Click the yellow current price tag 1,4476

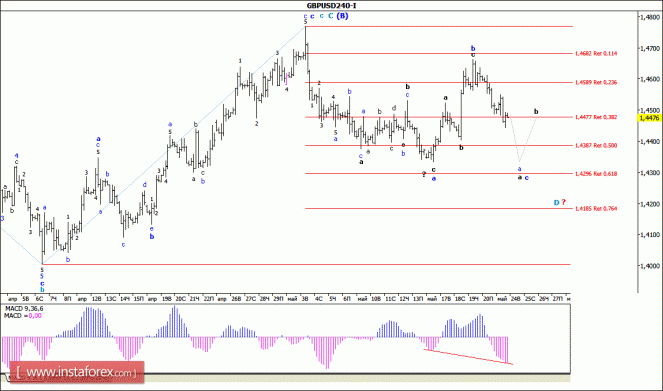[x=649, y=118]
